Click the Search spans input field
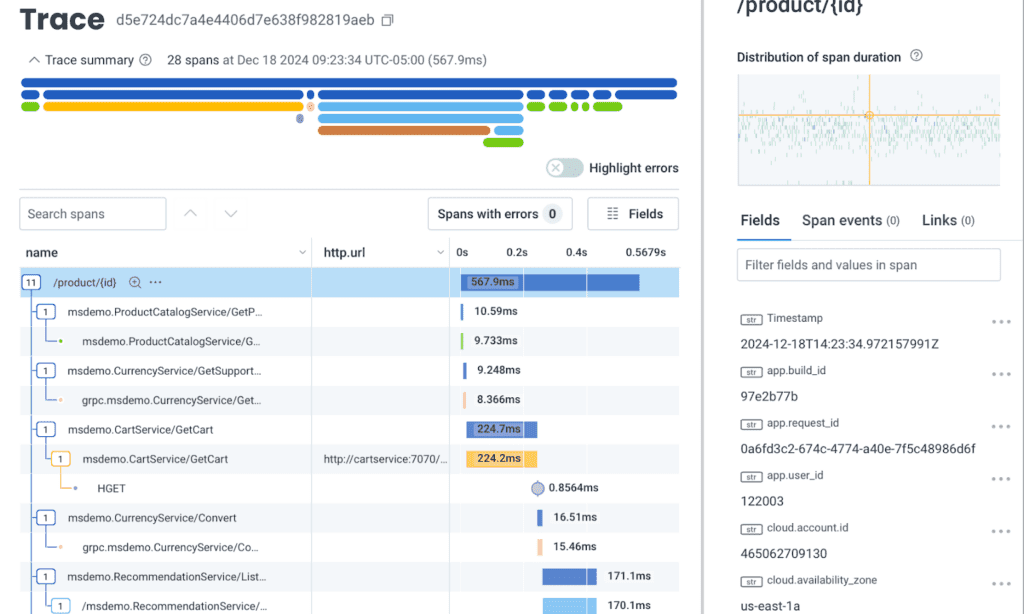Viewport: 1024px width, 614px height. [92, 214]
